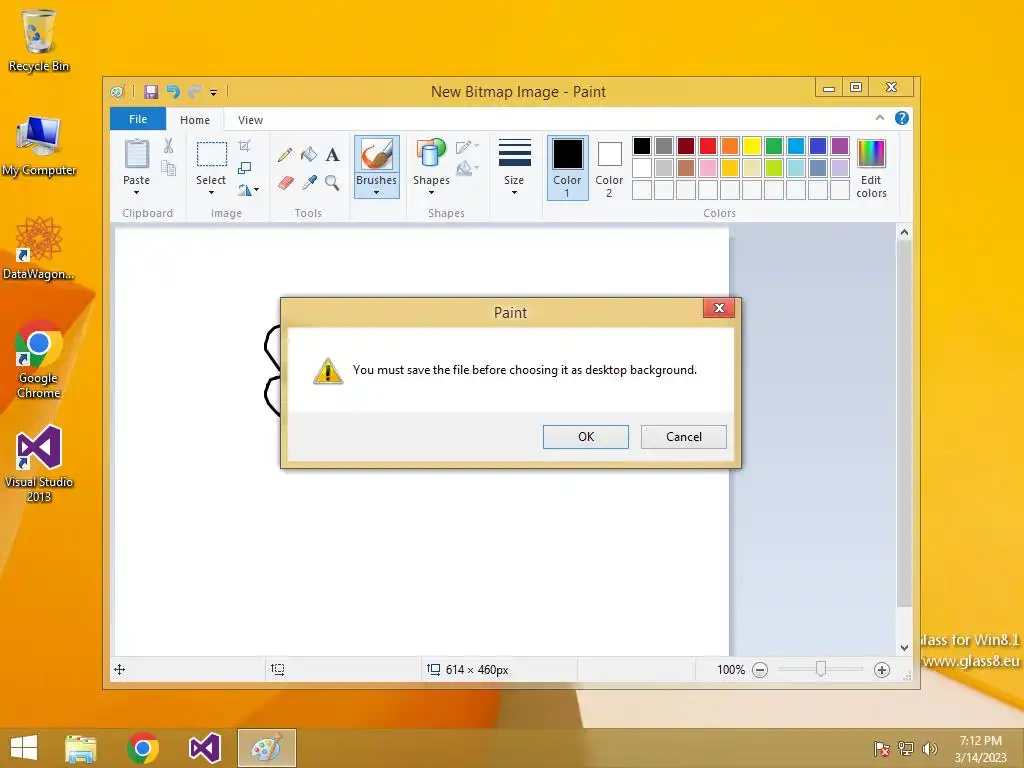Click the Visual Studio taskbar icon
1024x768 pixels.
(x=204, y=748)
